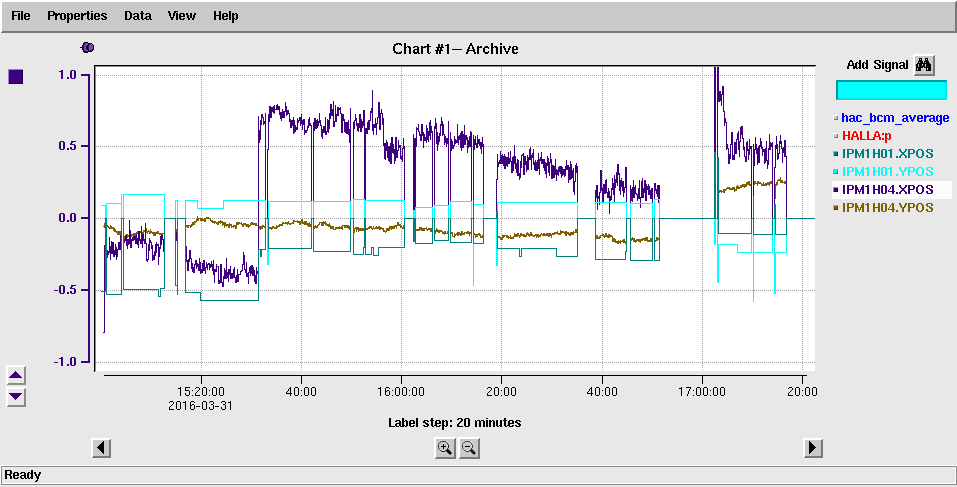
Task: Click the down arrow axis stepper
Action: (16, 397)
